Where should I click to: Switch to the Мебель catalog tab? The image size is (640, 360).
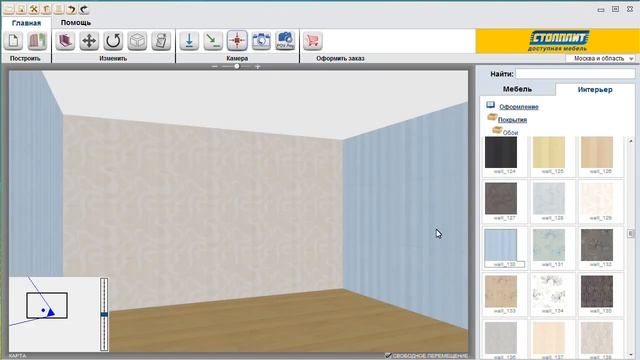coord(517,89)
